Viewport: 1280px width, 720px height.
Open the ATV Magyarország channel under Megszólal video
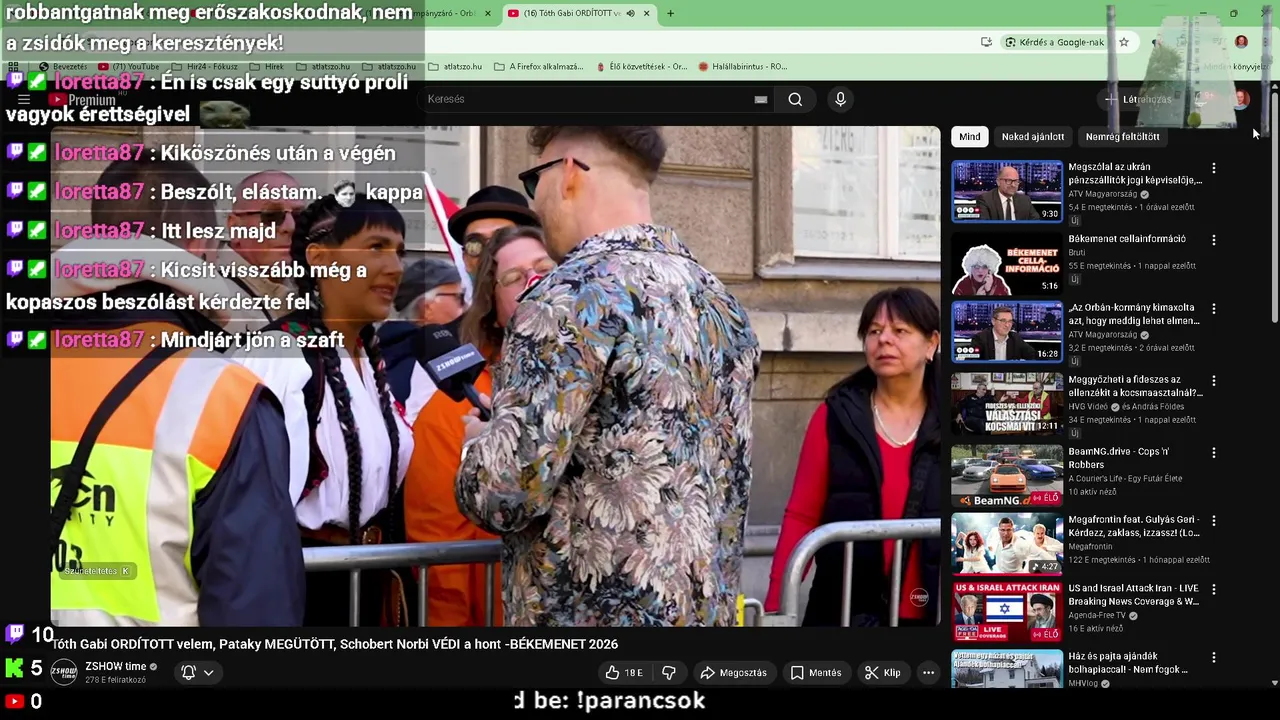pyautogui.click(x=1103, y=194)
